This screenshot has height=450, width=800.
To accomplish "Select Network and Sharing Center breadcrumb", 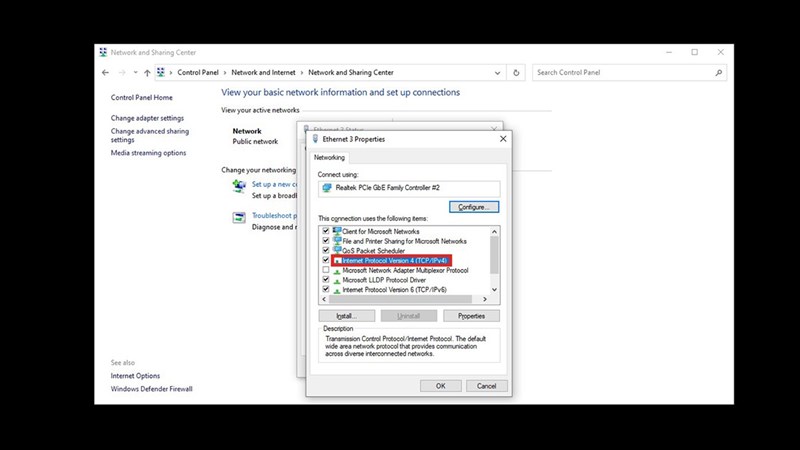I will point(351,72).
